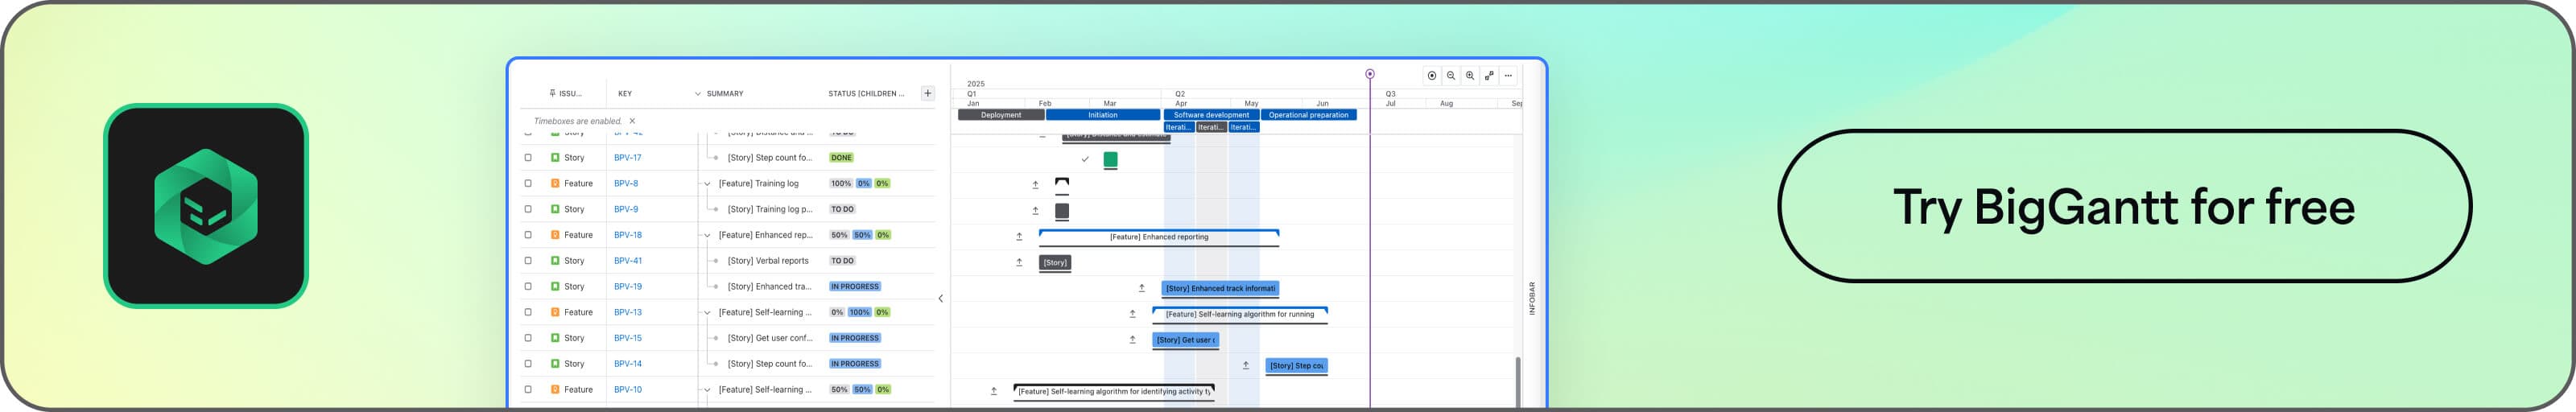Open issue link BPV-10
2576x412 pixels.
pos(628,390)
